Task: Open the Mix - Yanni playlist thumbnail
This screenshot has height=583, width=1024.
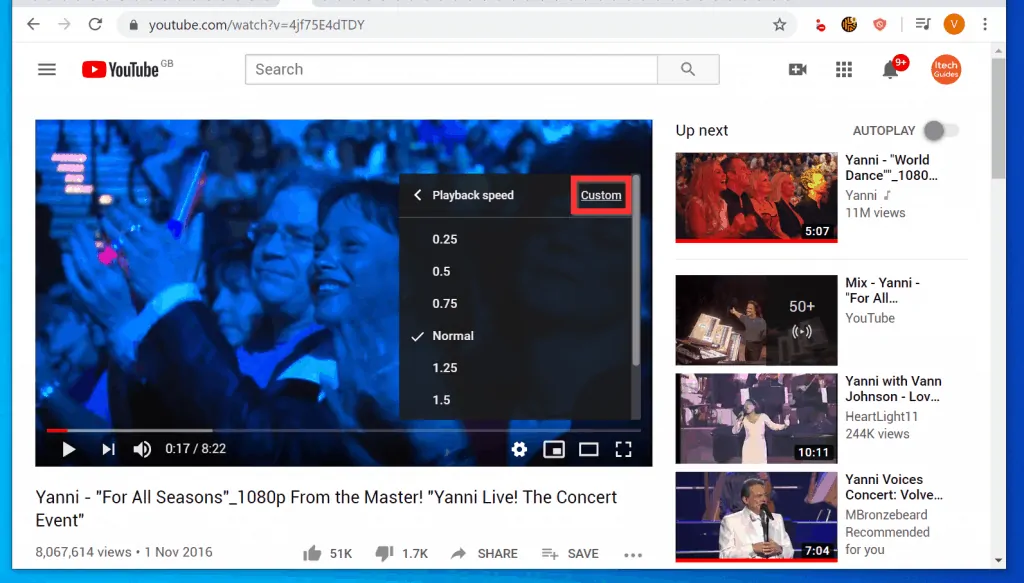Action: pos(756,320)
